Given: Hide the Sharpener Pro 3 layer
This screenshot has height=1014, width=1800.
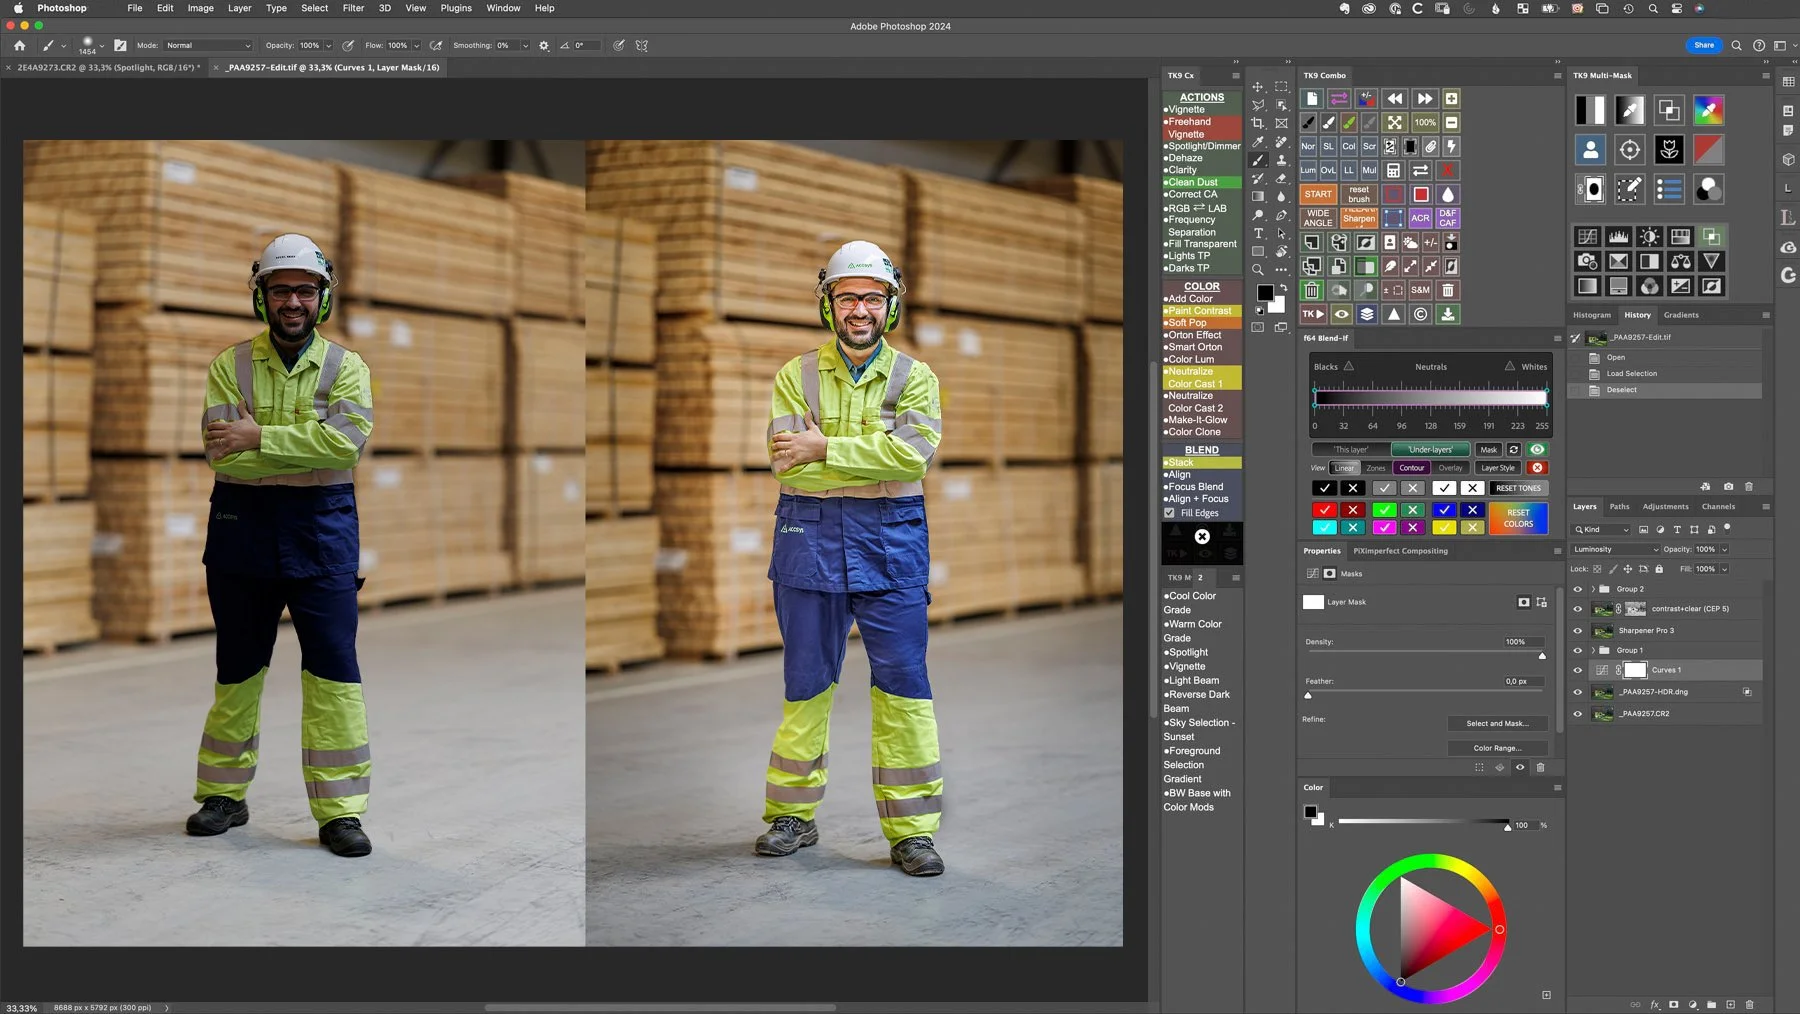Looking at the screenshot, I should point(1578,631).
